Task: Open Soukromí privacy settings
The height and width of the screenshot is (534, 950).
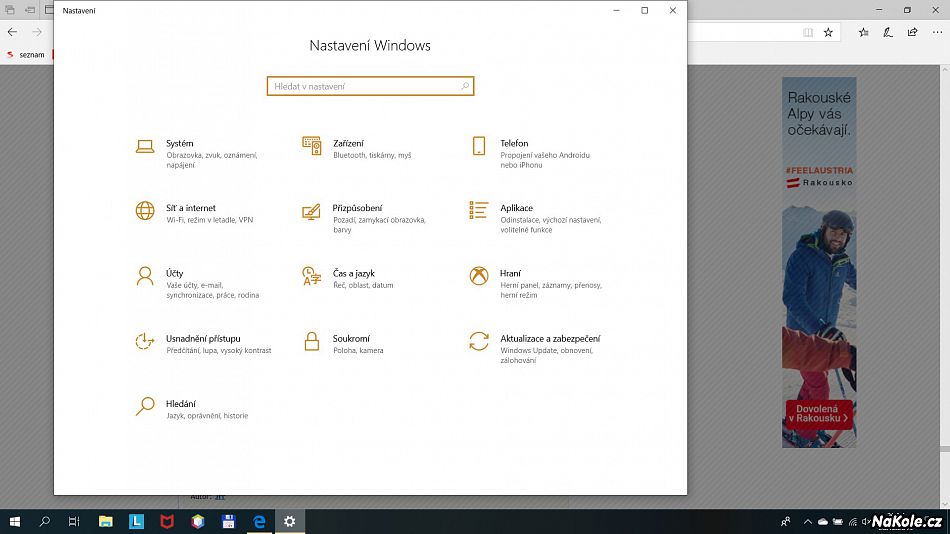Action: point(343,344)
